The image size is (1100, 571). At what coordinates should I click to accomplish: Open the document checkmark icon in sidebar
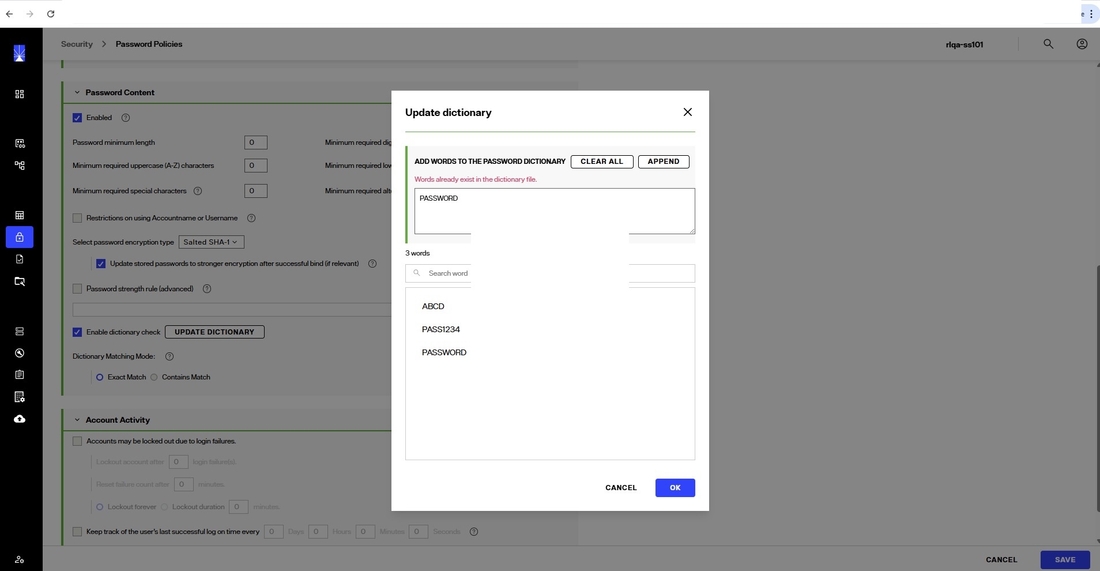tap(20, 259)
